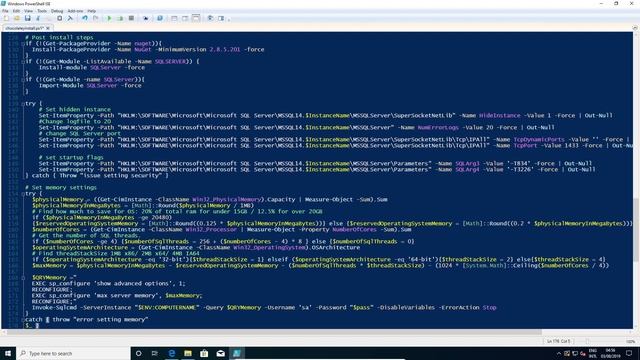Show the script pane maximized layout icon

pos(196,18)
